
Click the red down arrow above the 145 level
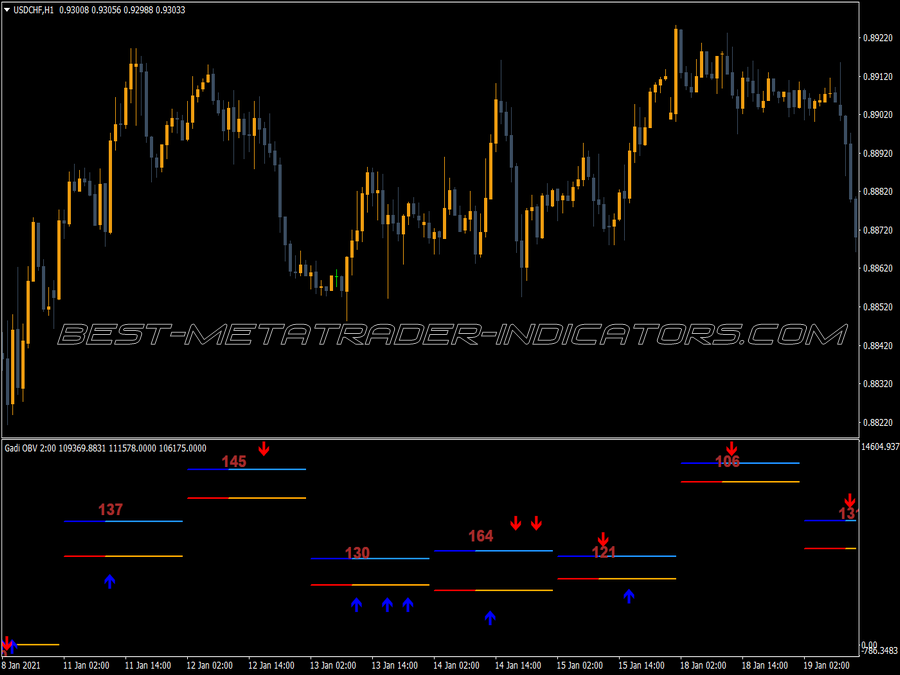pyautogui.click(x=263, y=449)
